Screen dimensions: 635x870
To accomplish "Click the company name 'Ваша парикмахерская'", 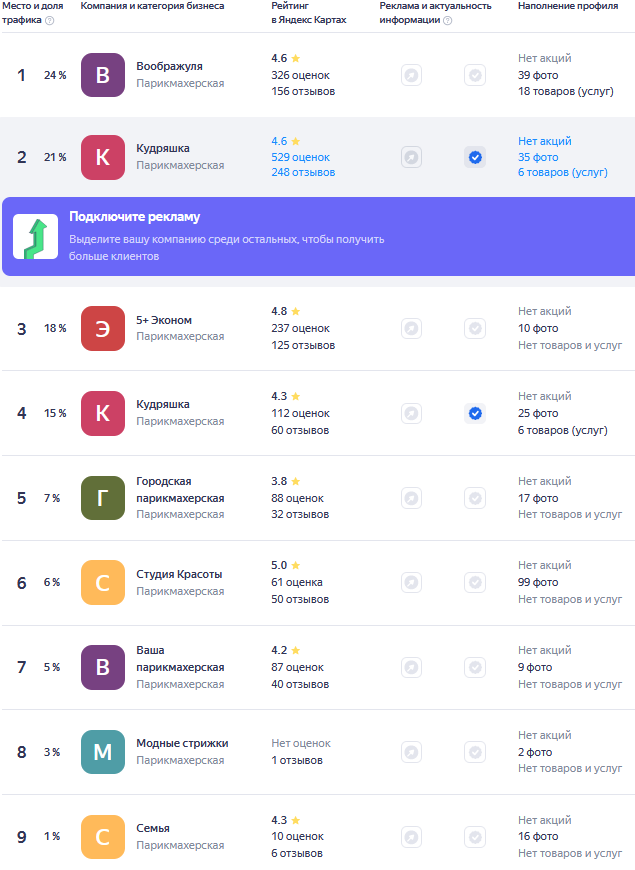I will click(180, 659).
